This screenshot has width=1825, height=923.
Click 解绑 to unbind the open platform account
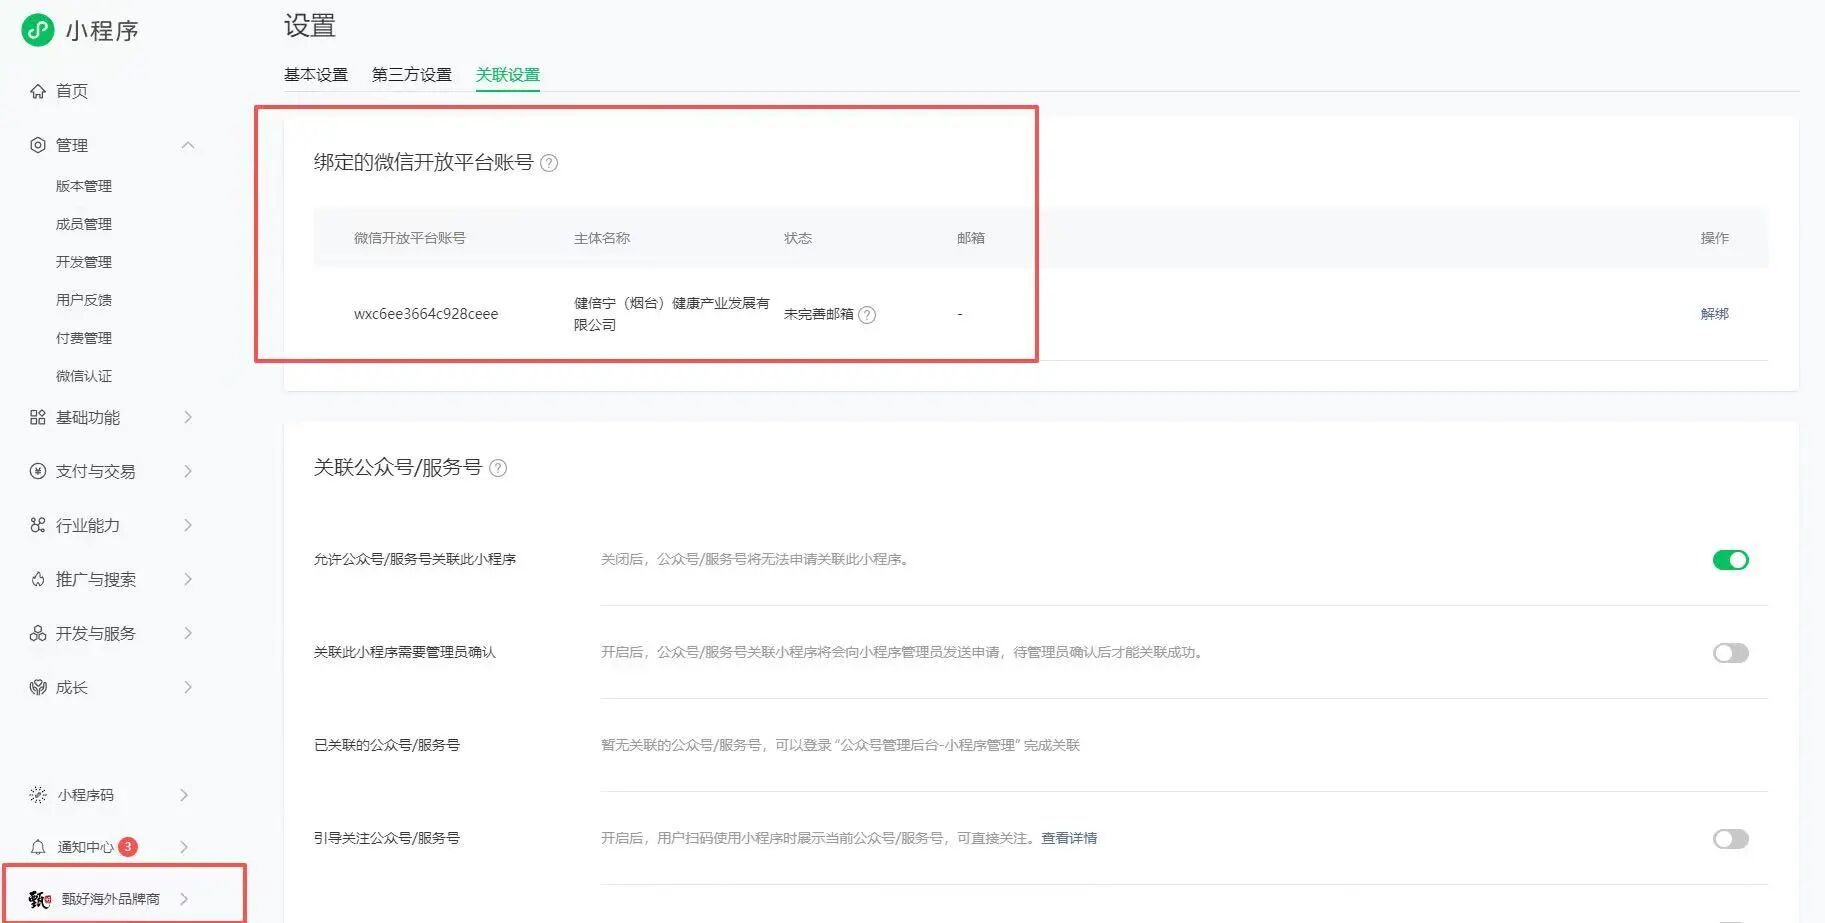pyautogui.click(x=1714, y=314)
